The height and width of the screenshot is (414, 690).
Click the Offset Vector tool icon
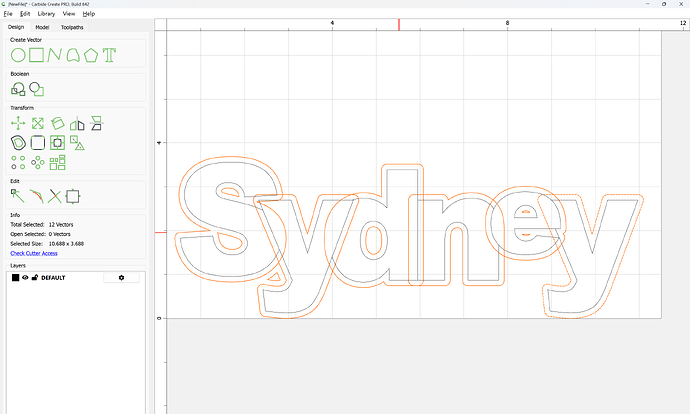(x=18, y=143)
